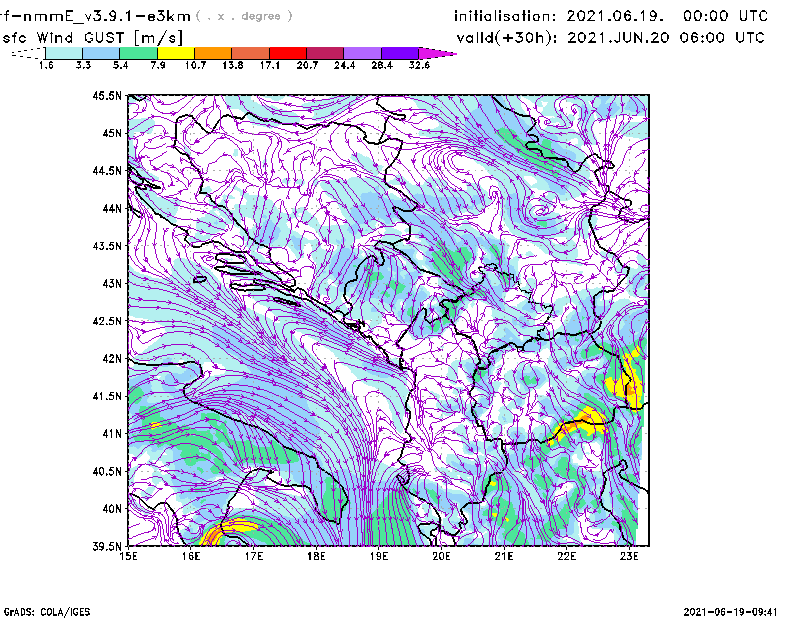Click the 'GrADS: COLA/IGES' footer label
This screenshot has height=618, width=800.
(46, 611)
